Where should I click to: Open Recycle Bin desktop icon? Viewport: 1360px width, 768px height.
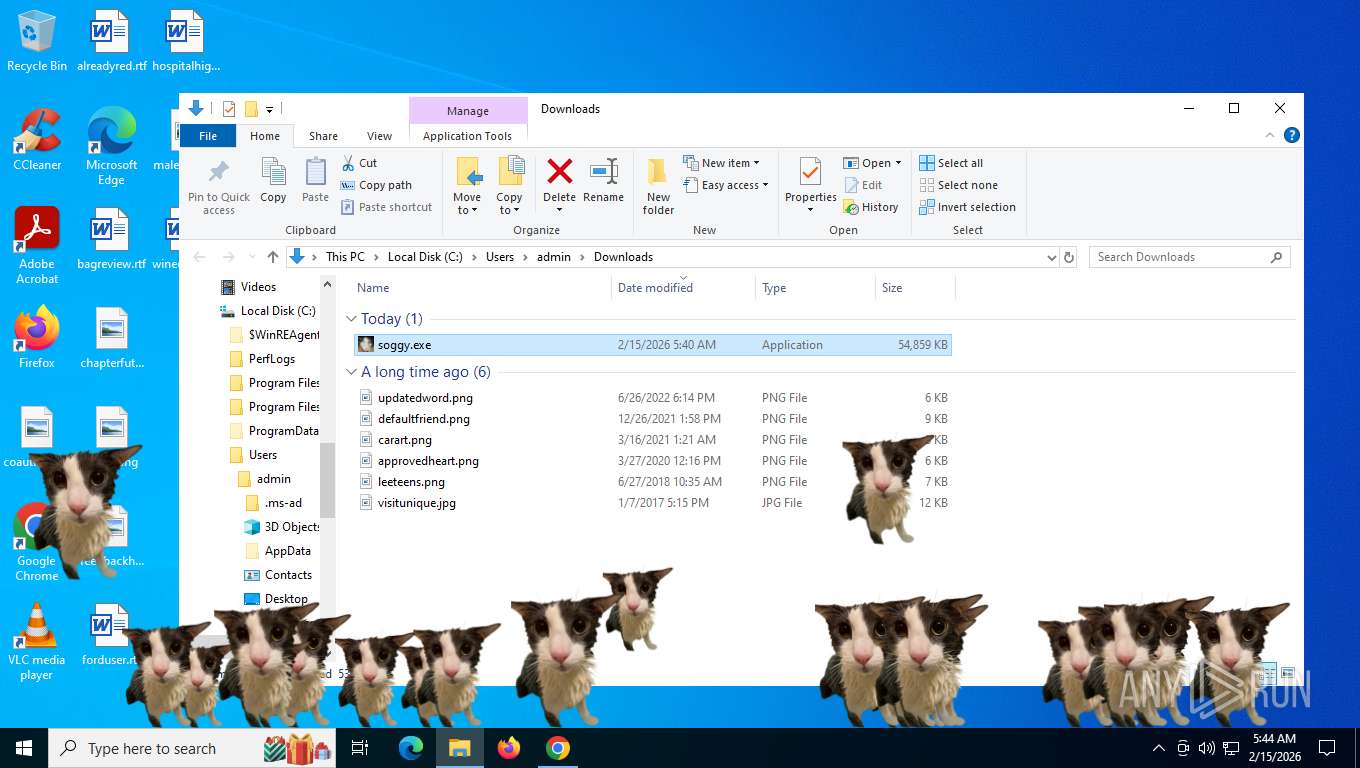click(x=37, y=41)
